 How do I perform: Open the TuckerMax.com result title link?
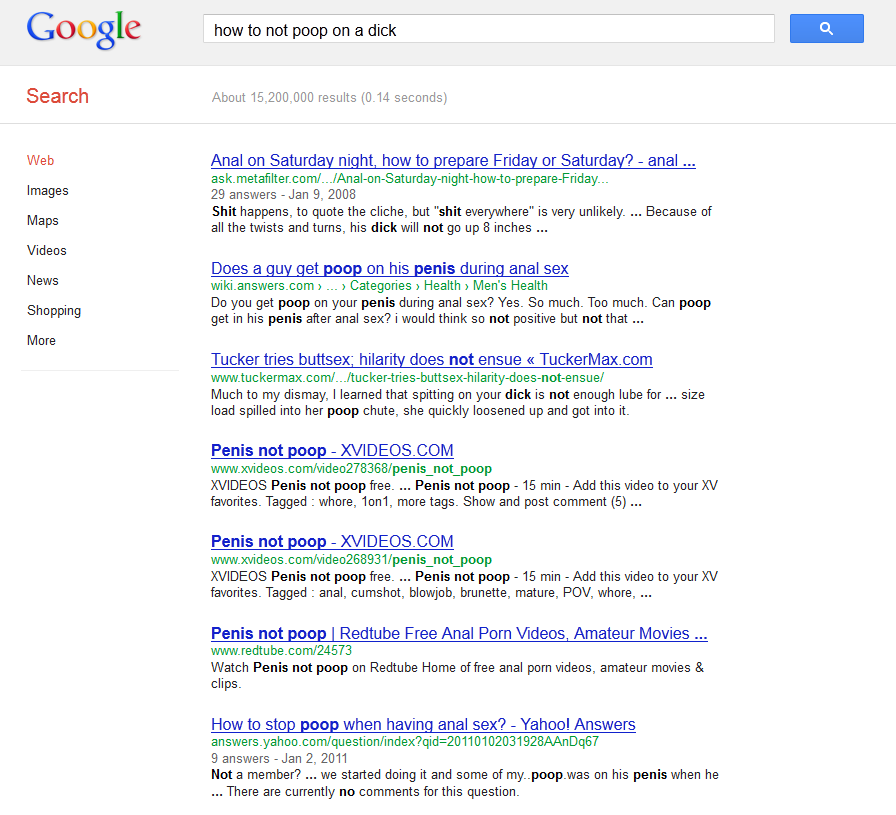431,359
